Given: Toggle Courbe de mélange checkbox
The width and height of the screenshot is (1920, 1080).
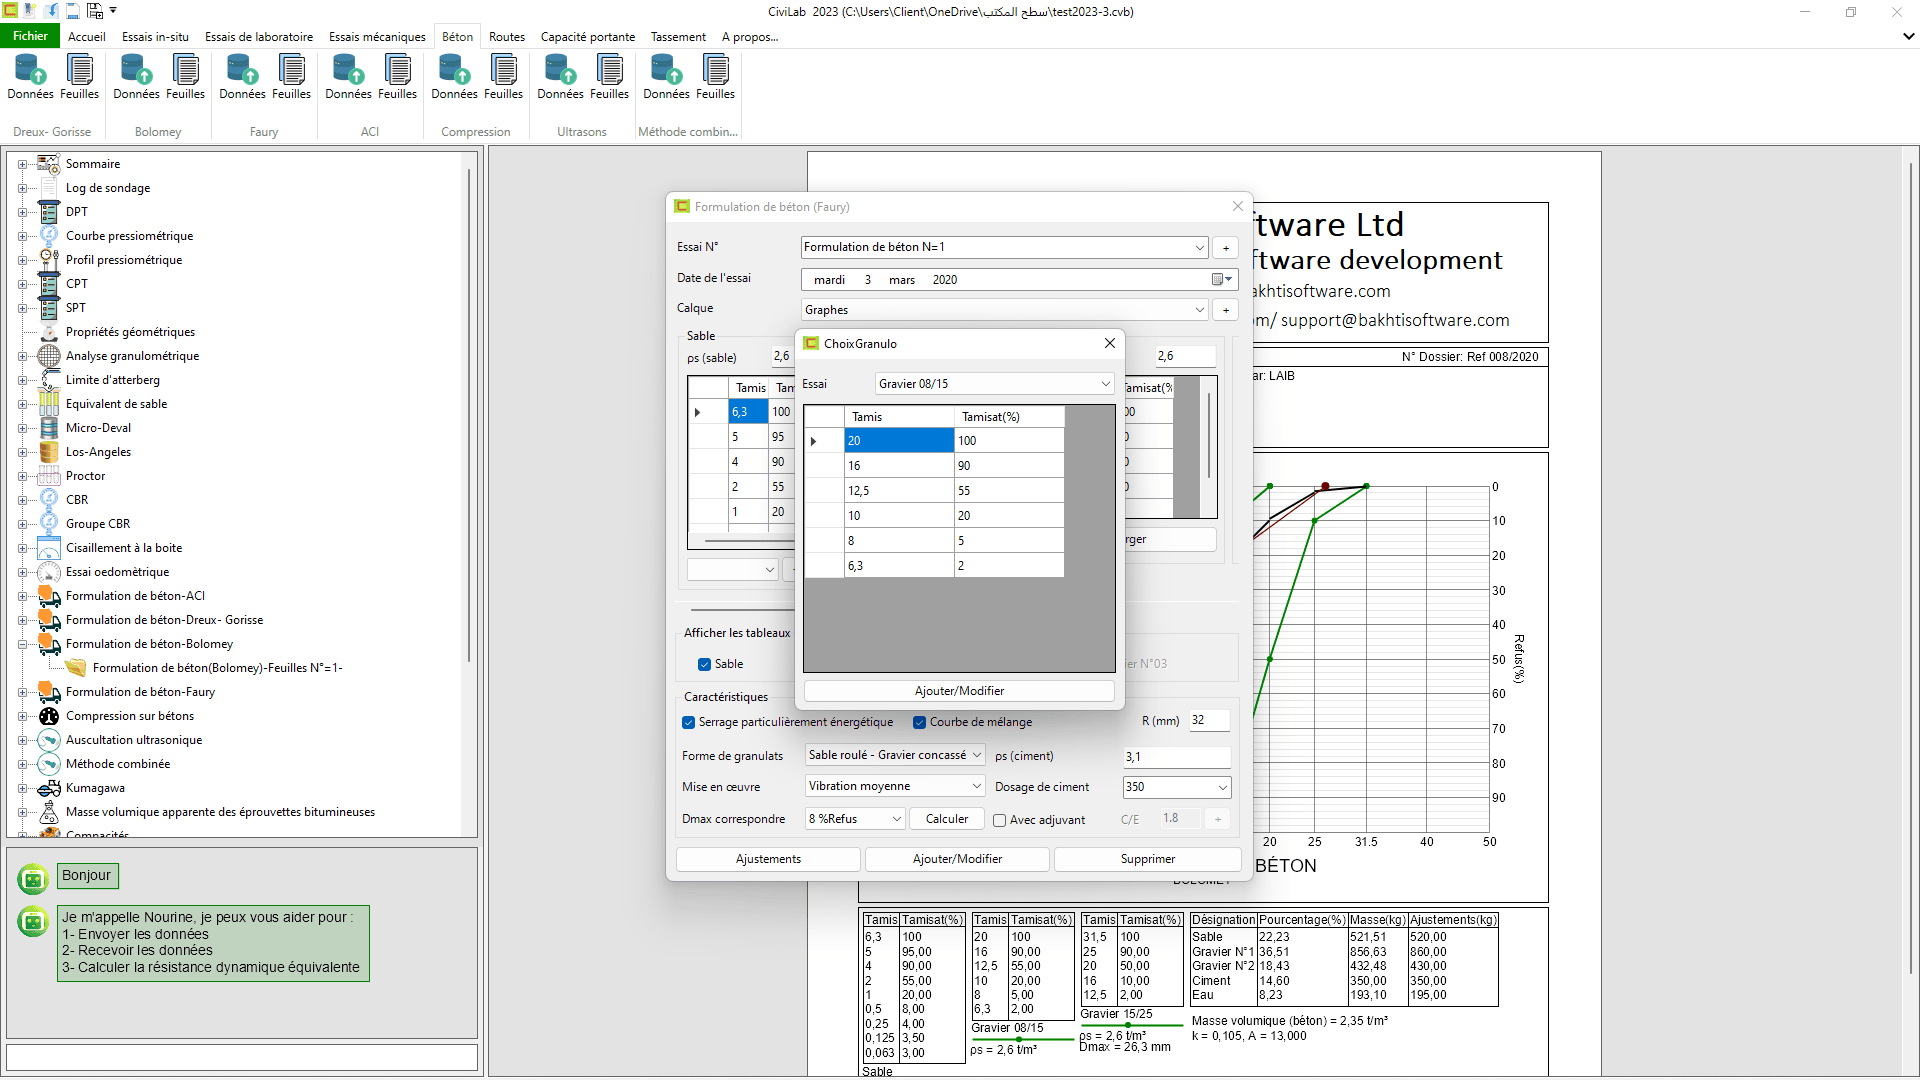Looking at the screenshot, I should [x=919, y=722].
